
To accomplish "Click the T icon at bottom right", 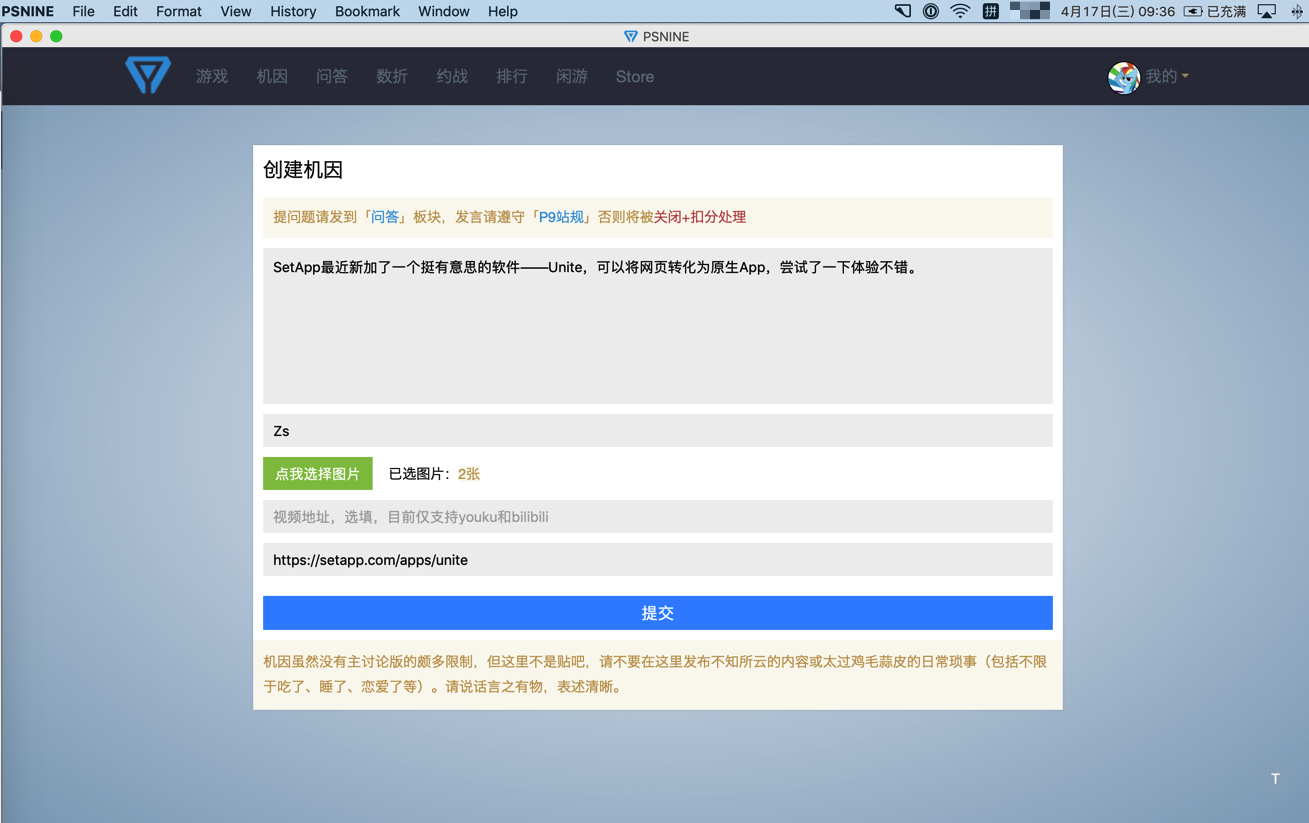I will (1275, 779).
